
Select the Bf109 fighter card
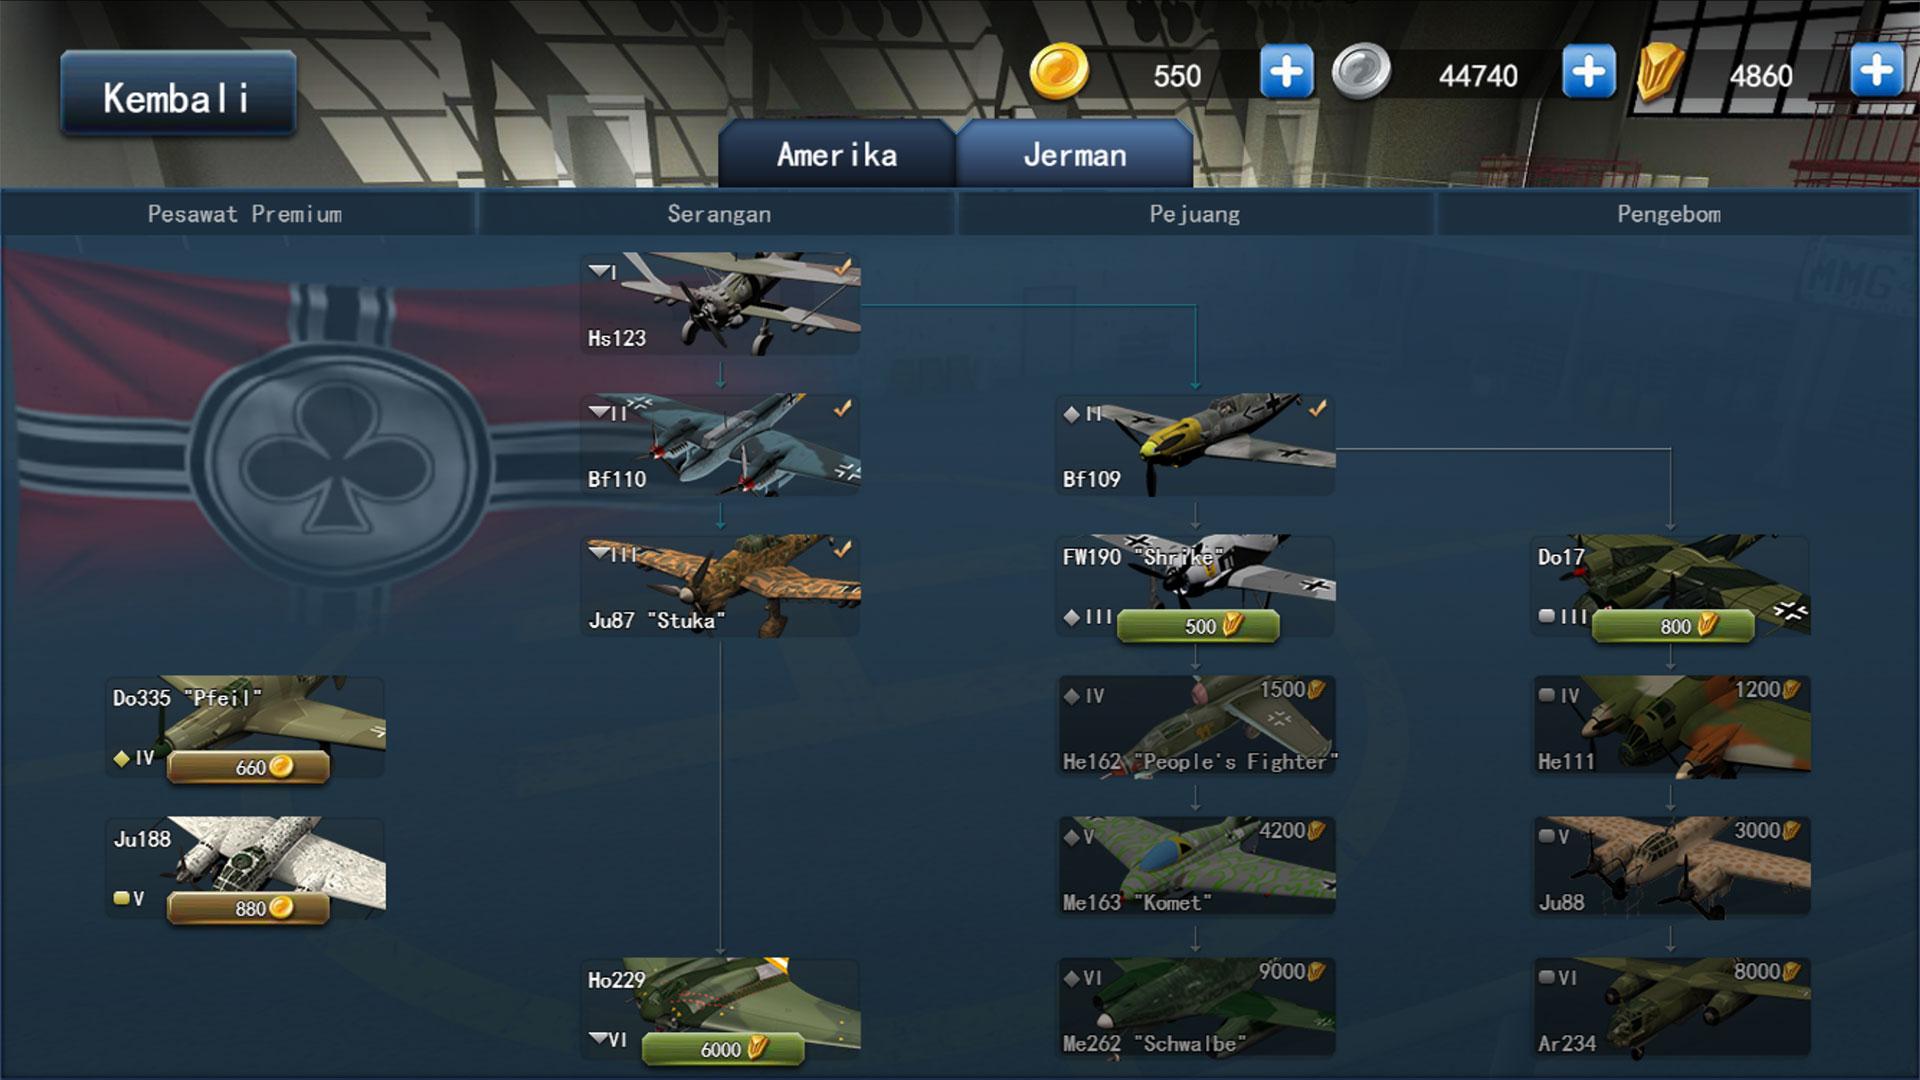click(1195, 445)
